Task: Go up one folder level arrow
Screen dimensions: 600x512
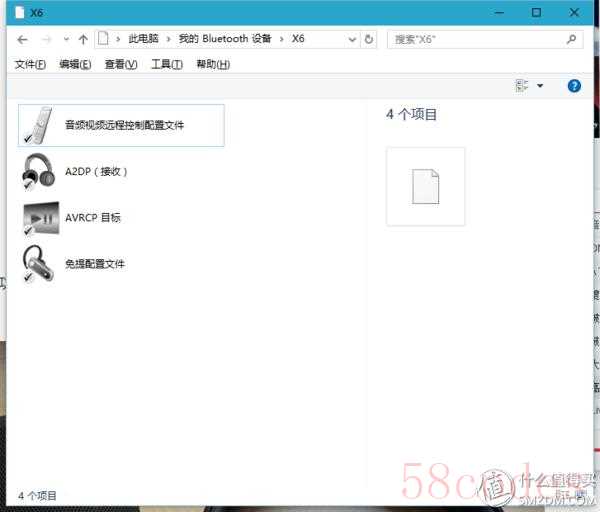Action: point(83,40)
